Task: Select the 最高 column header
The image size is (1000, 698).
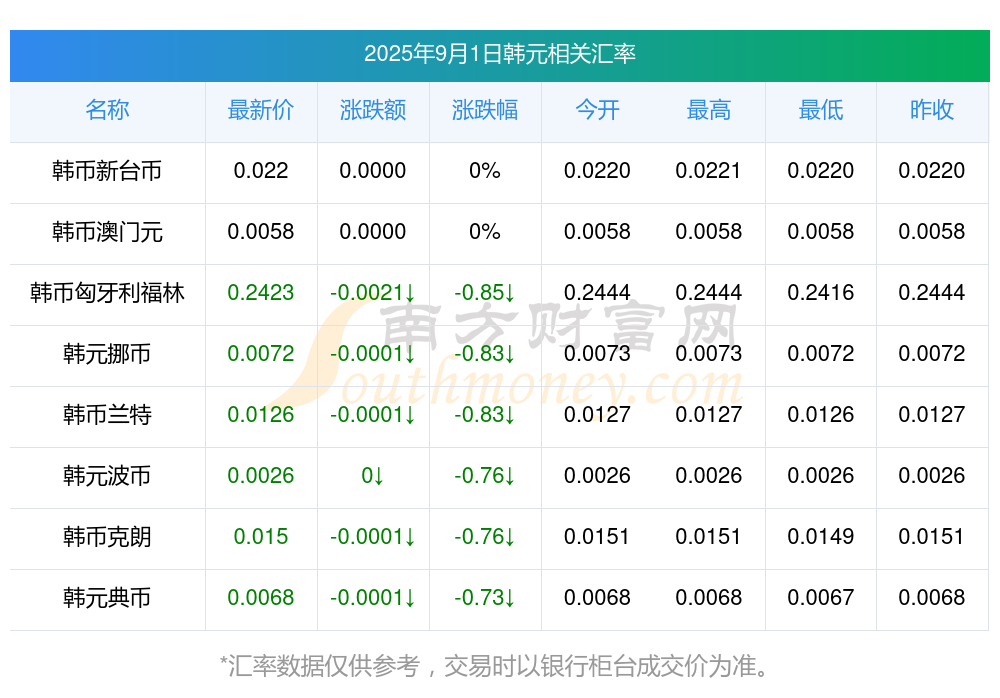Action: (709, 110)
